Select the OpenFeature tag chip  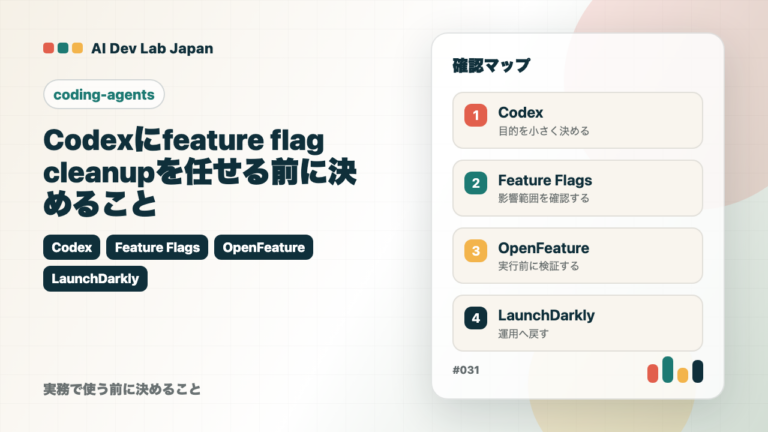point(264,247)
